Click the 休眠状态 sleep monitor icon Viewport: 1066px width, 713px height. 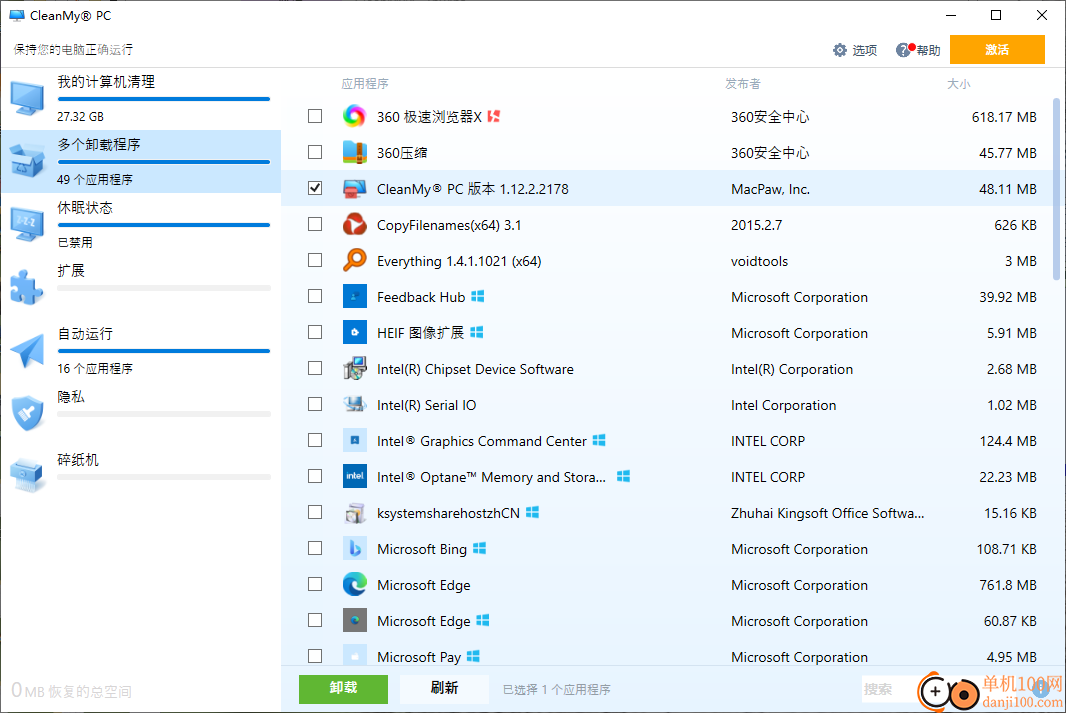coord(27,224)
